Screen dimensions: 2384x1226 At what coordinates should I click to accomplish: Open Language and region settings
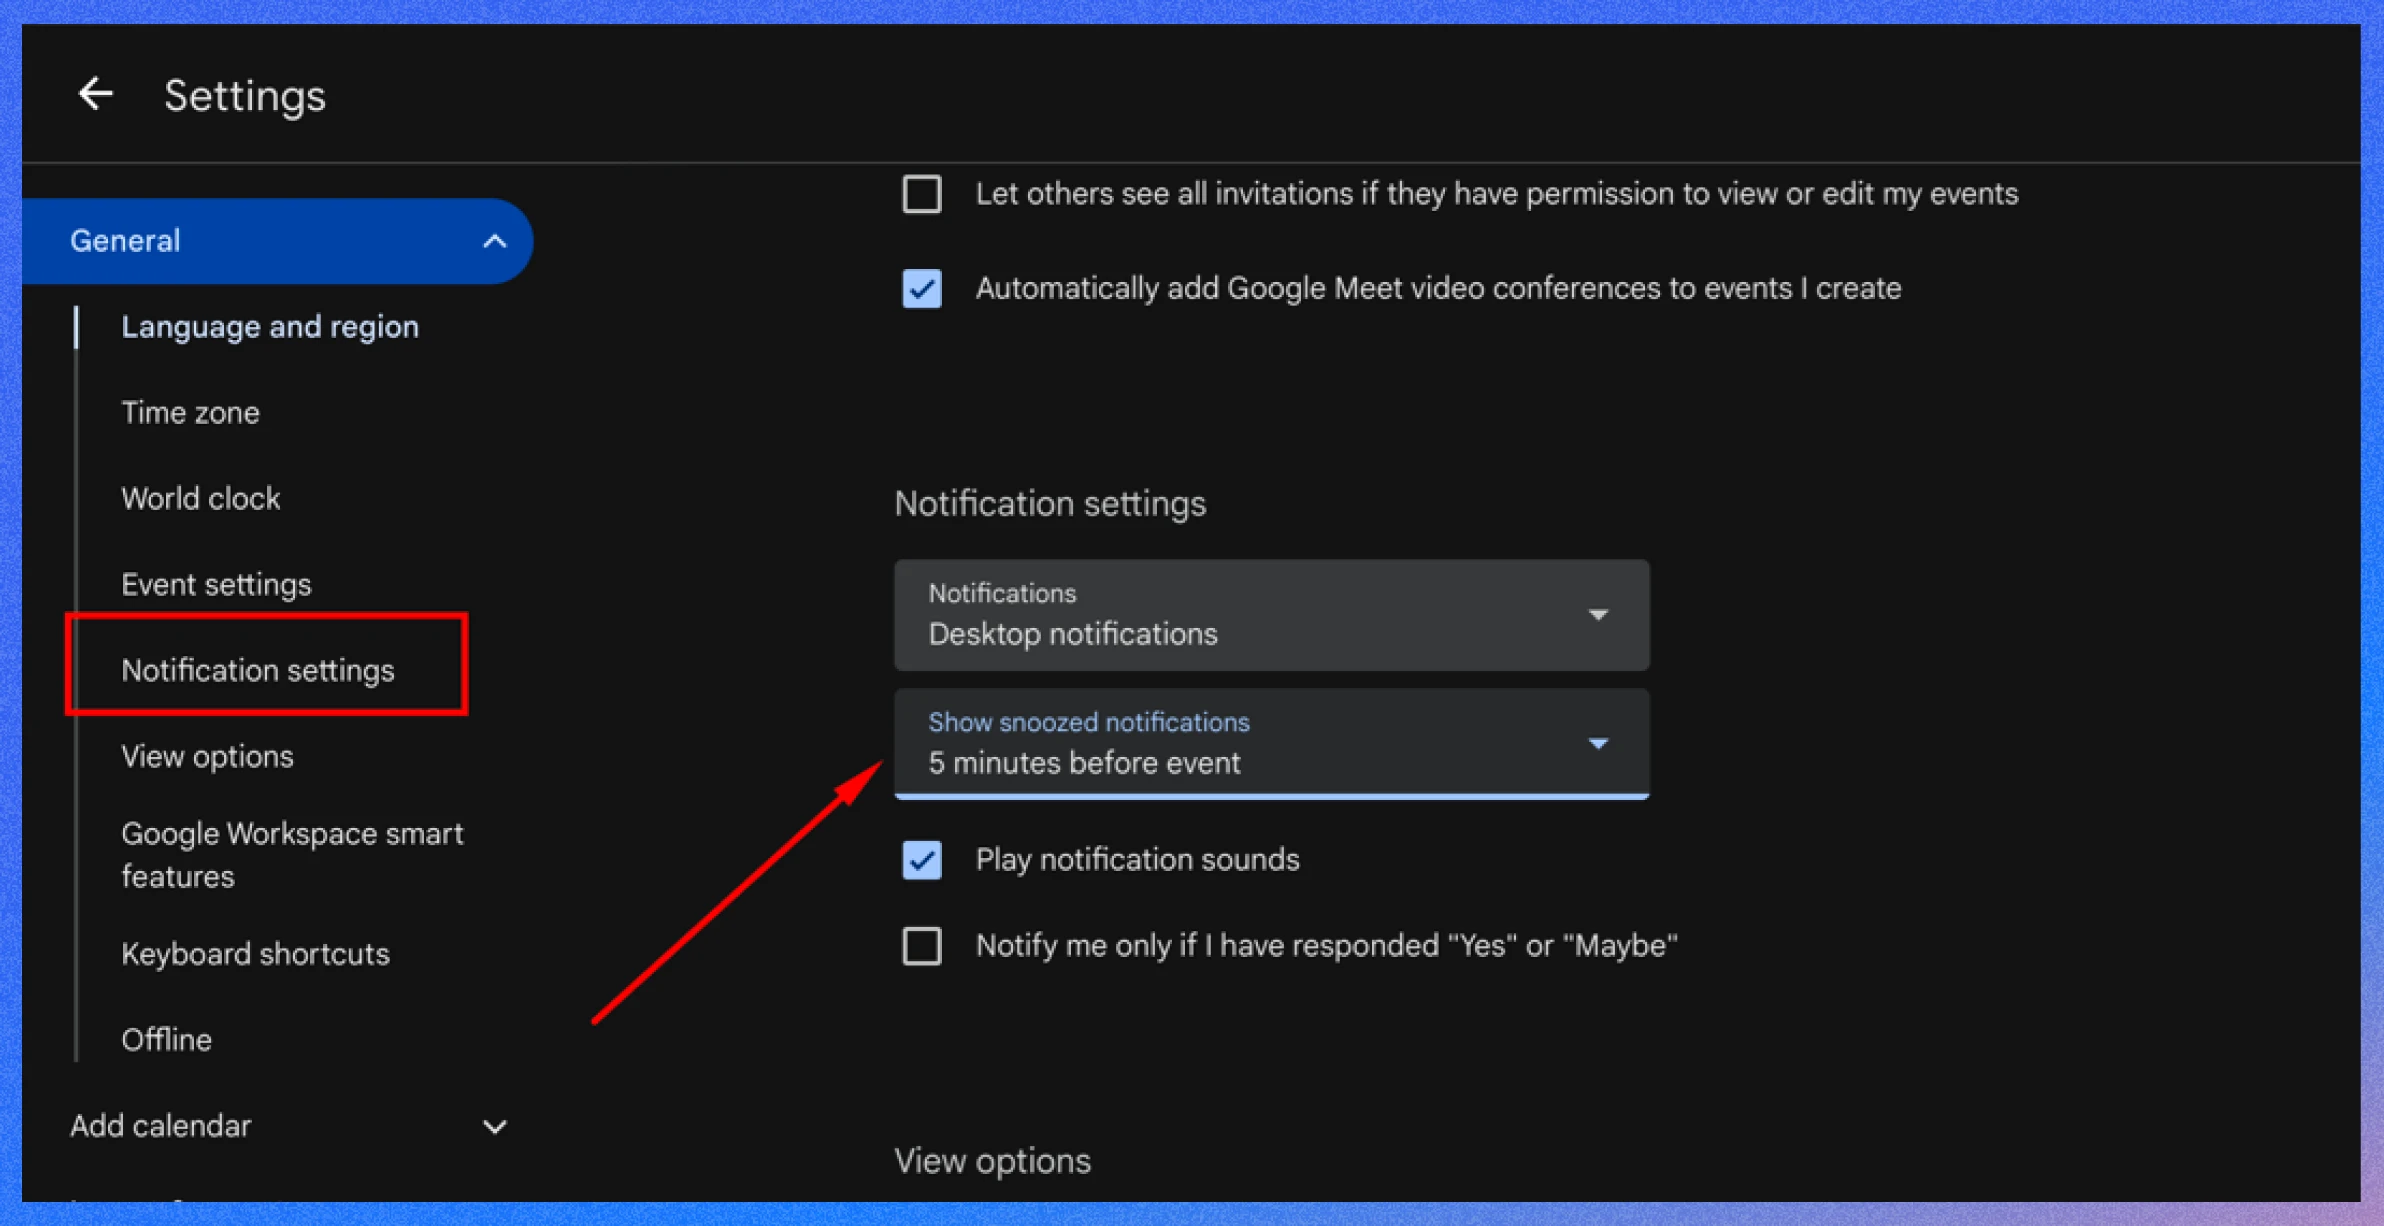click(x=270, y=327)
